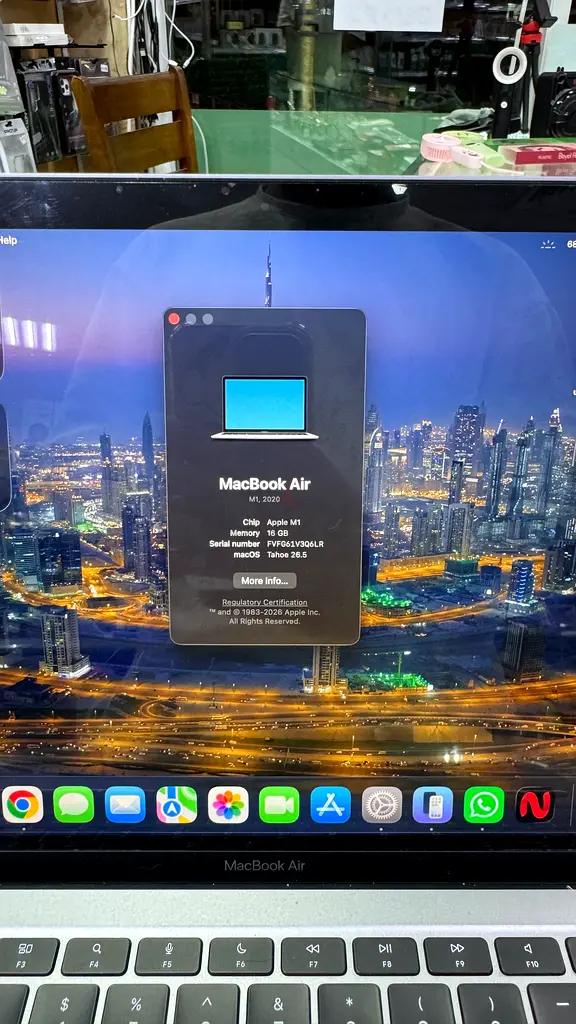576x1024 pixels.
Task: Minimize the About This Mac window
Action: click(191, 319)
